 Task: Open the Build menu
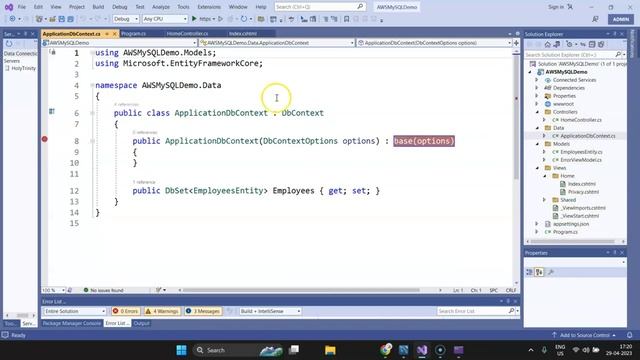tap(98, 7)
